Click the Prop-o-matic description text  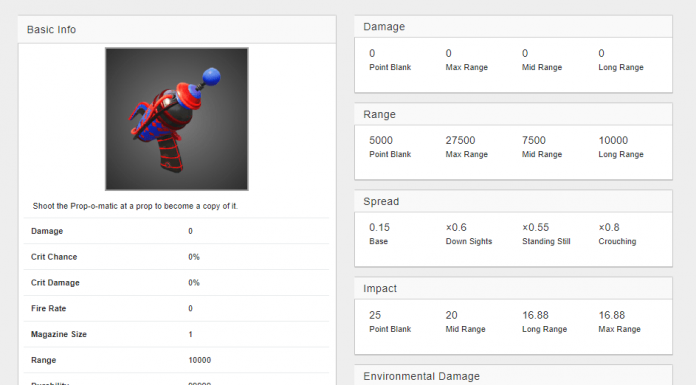[x=135, y=206]
